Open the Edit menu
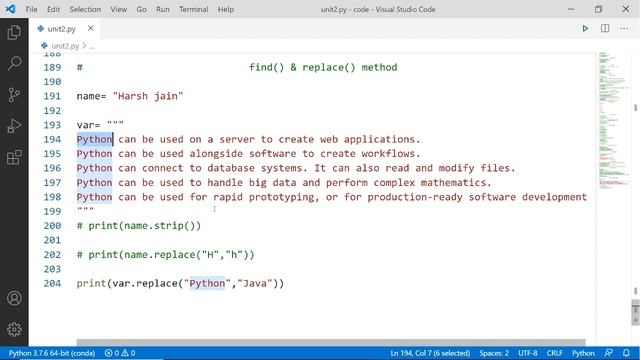 [53, 9]
